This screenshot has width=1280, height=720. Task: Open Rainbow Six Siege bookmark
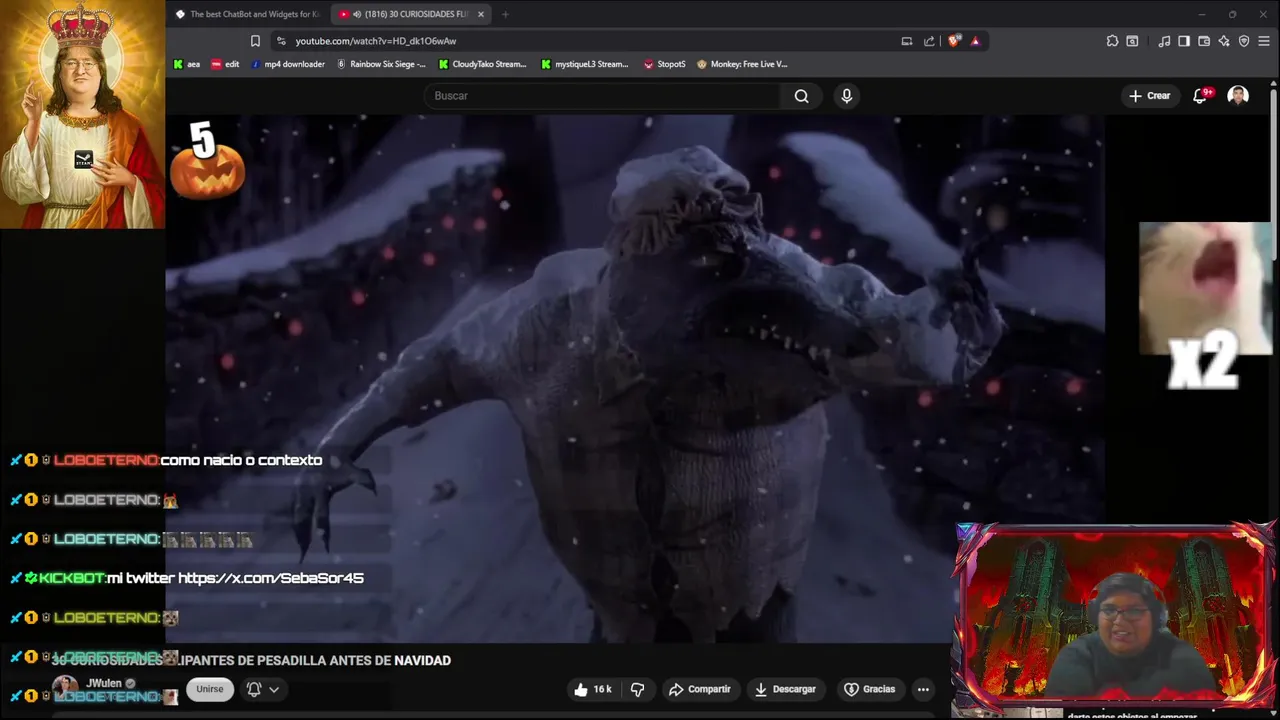tap(381, 64)
